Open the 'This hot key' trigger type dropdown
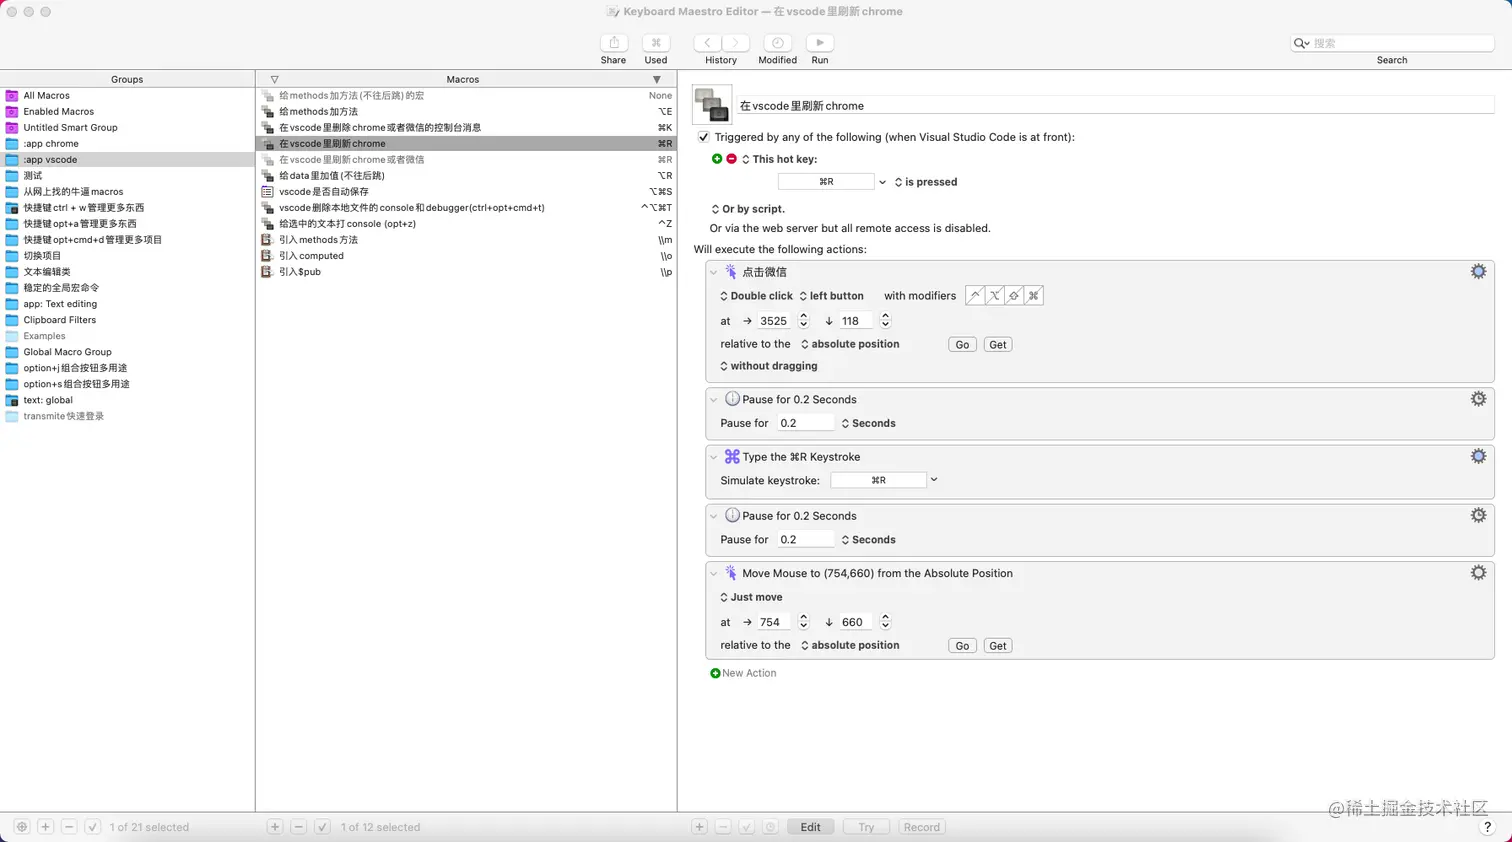1512x842 pixels. 779,159
